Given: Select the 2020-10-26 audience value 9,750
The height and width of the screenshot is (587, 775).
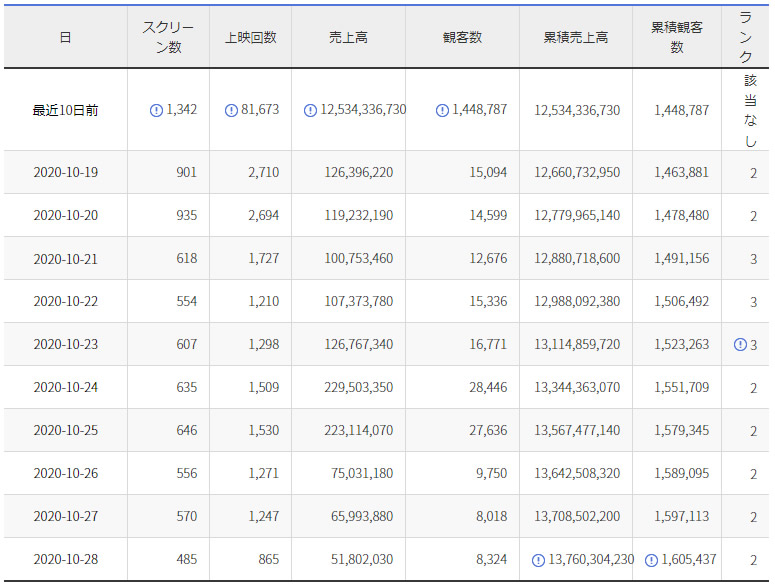Looking at the screenshot, I should (489, 474).
